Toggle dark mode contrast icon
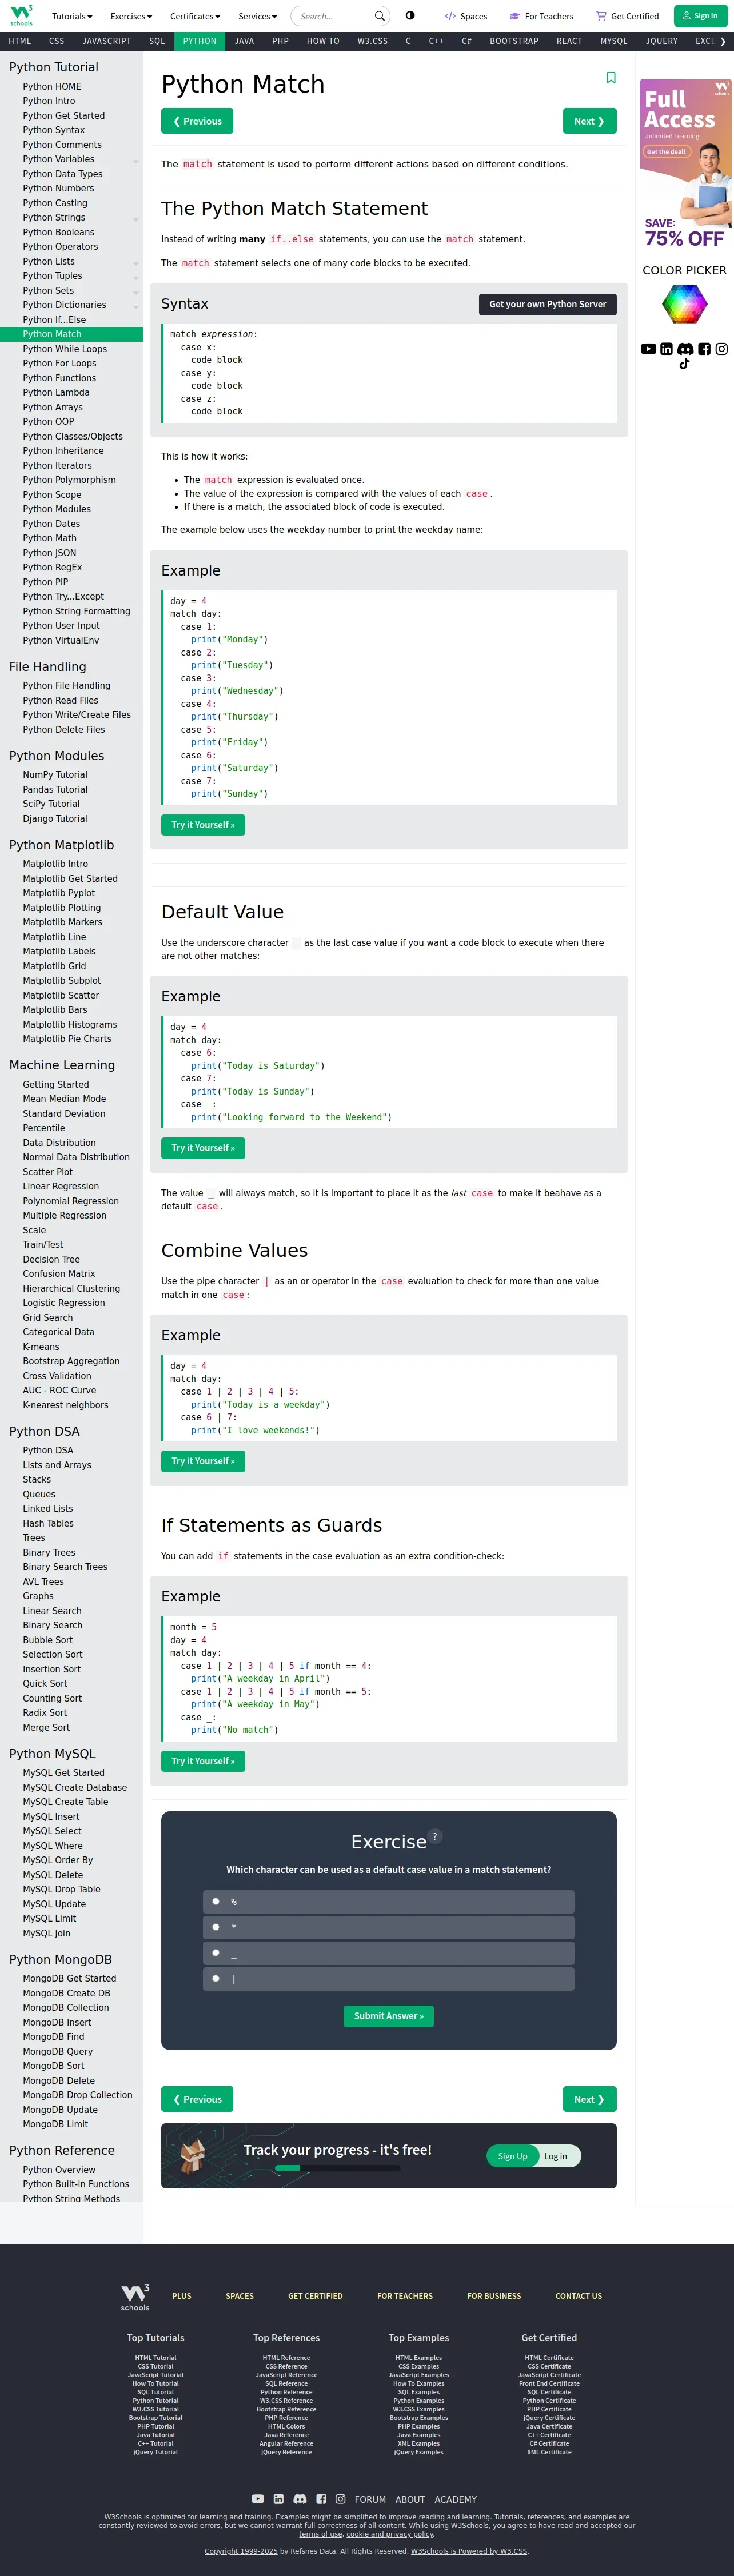 click(x=410, y=16)
